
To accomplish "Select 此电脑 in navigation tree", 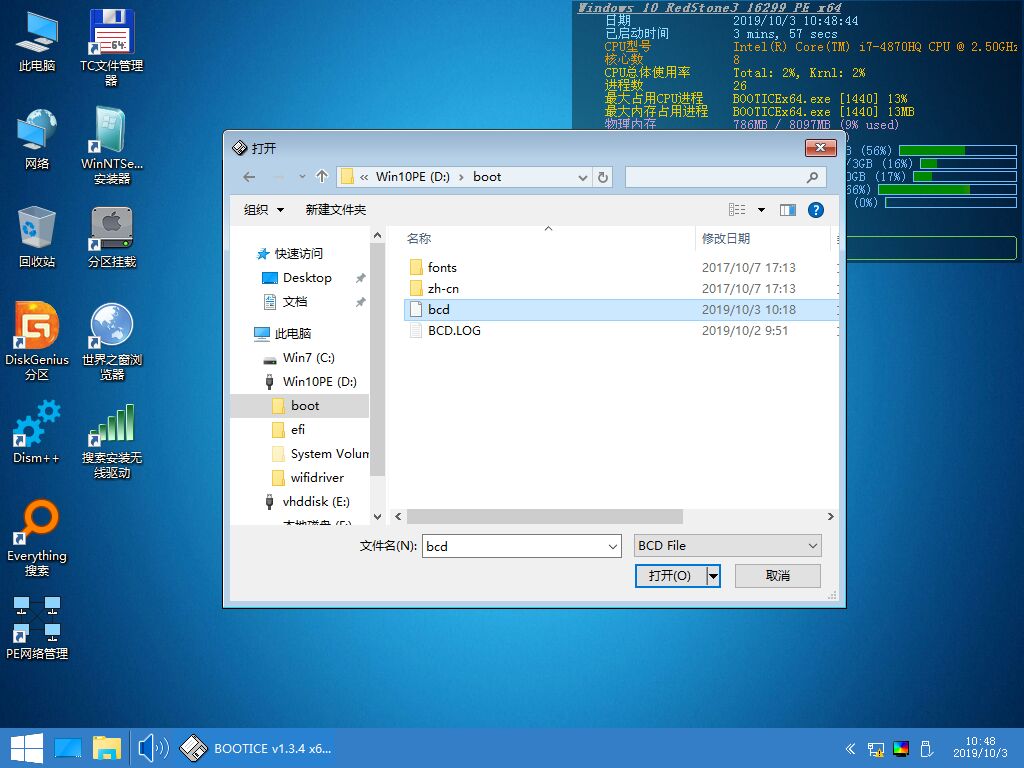I will [x=293, y=334].
